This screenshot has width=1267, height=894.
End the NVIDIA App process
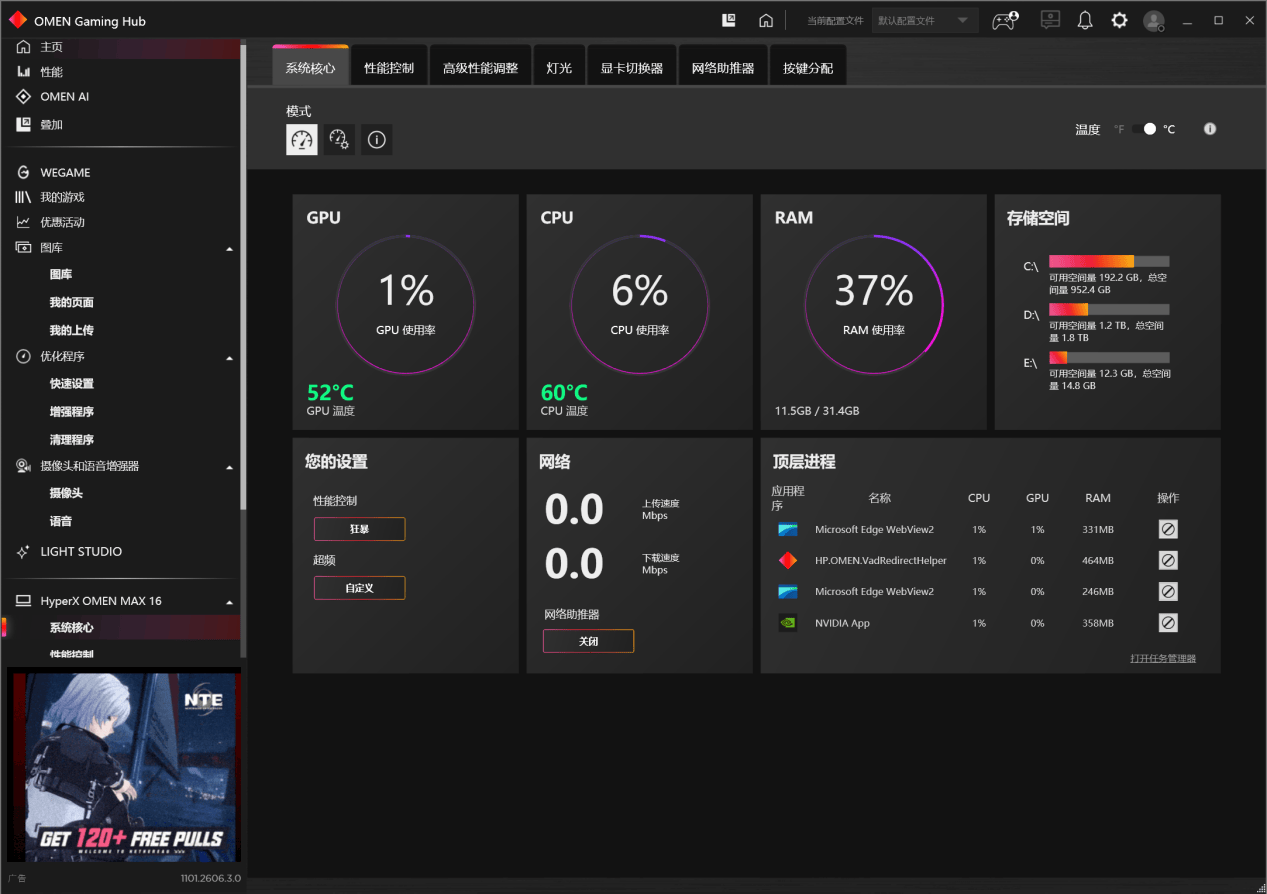tap(1168, 623)
